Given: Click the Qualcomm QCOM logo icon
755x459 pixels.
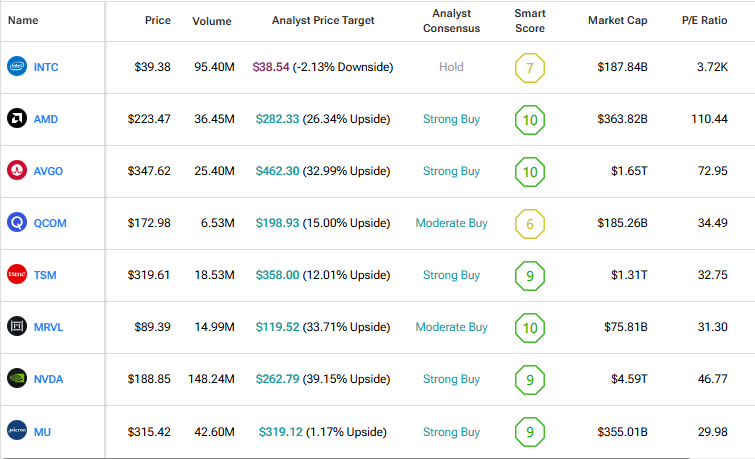Looking at the screenshot, I should point(17,223).
